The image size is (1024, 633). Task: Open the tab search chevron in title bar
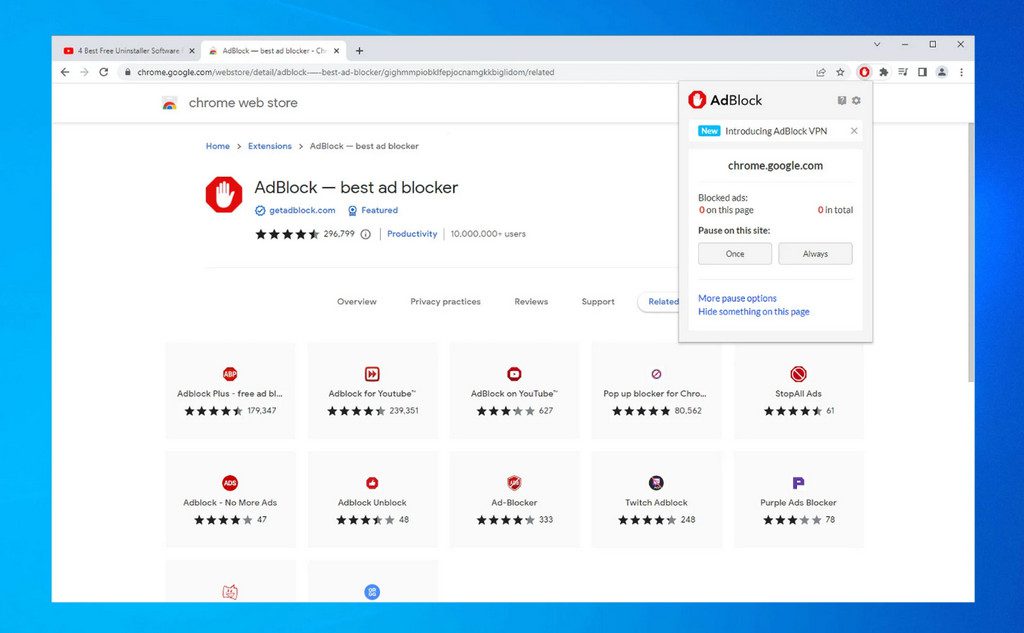tap(877, 44)
